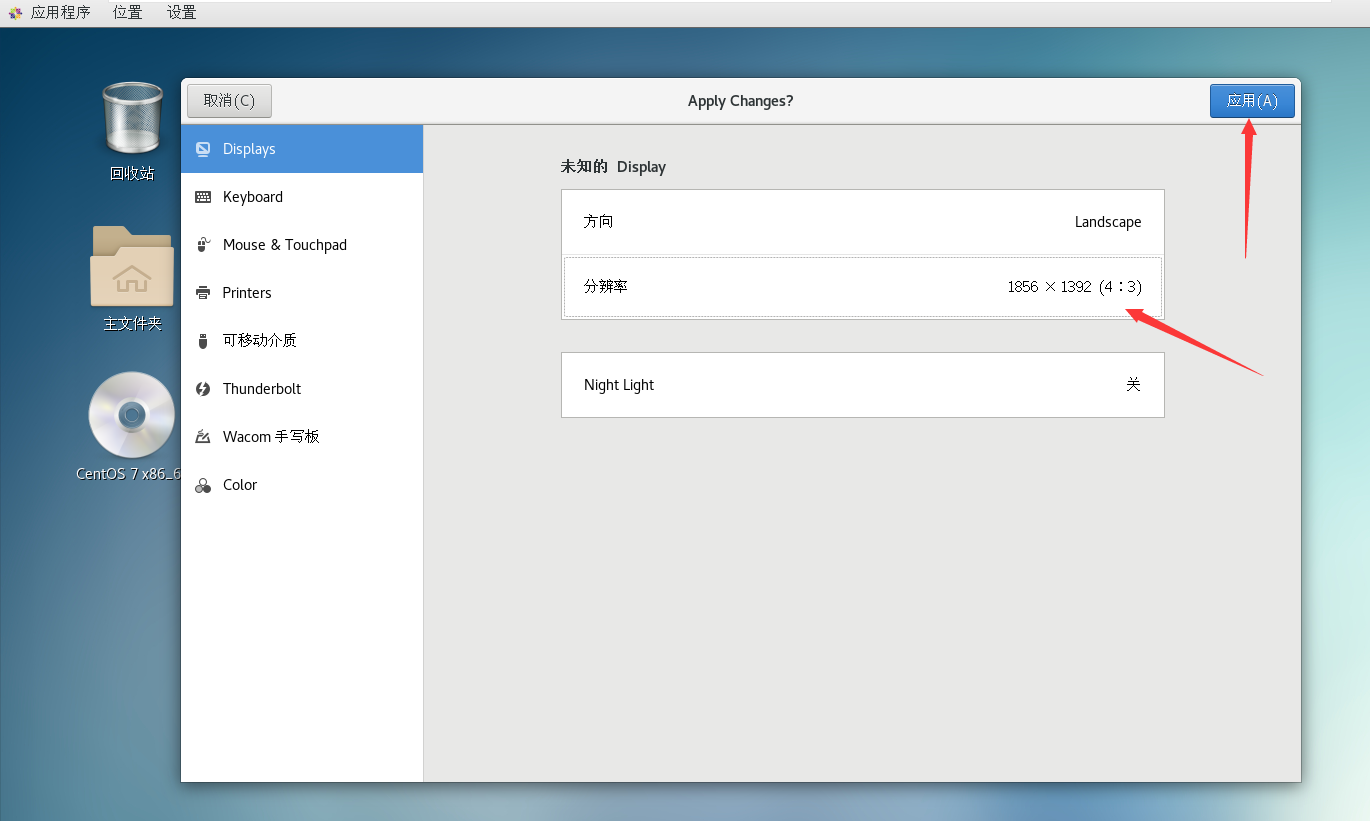Select the Thunderbolt bolt icon
Screen dimensions: 1370x821
pos(203,388)
